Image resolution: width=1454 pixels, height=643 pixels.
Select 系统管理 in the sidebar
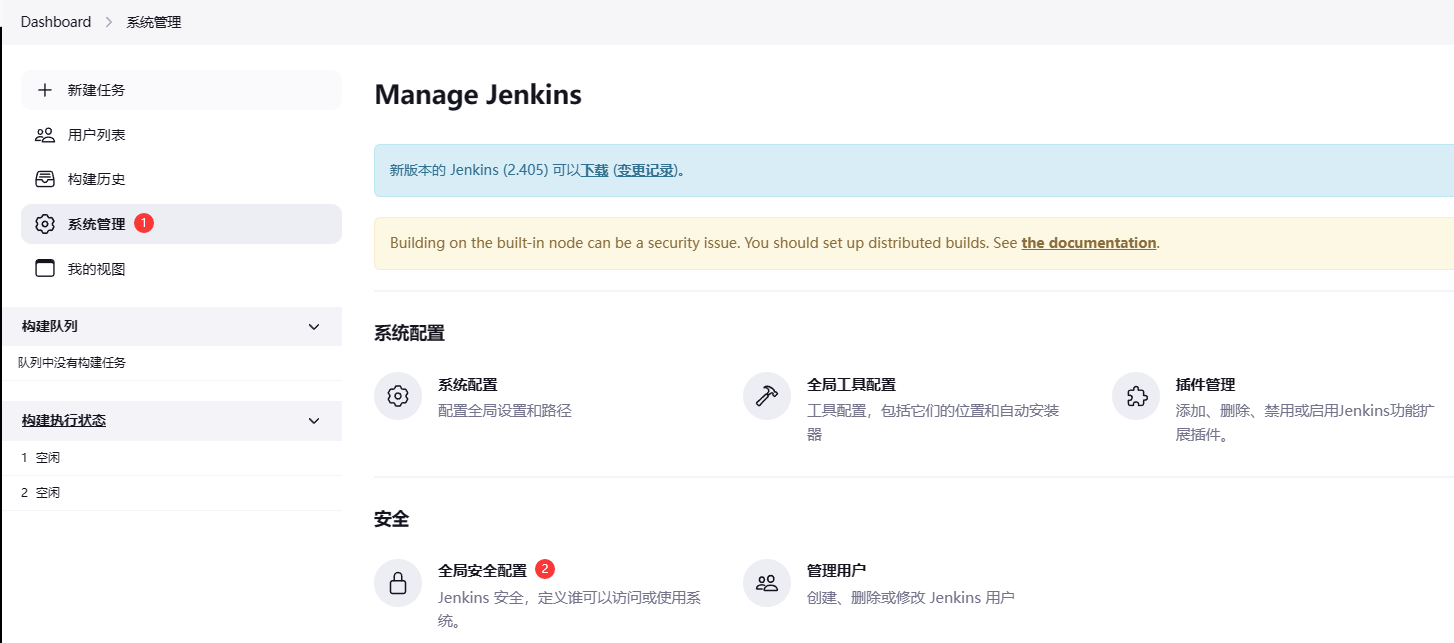[x=181, y=224]
